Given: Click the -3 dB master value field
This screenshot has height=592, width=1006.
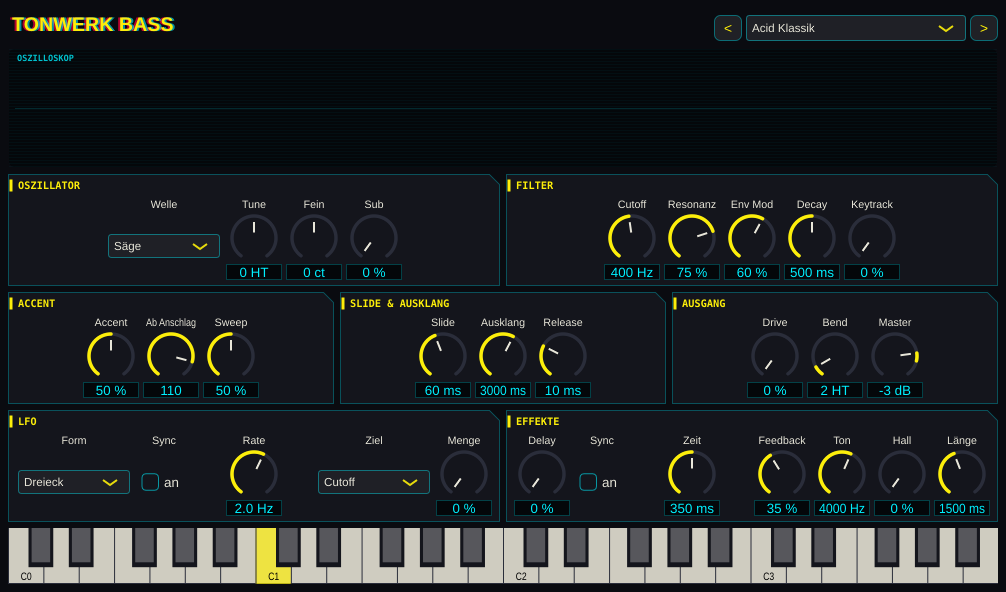Looking at the screenshot, I should coord(895,391).
